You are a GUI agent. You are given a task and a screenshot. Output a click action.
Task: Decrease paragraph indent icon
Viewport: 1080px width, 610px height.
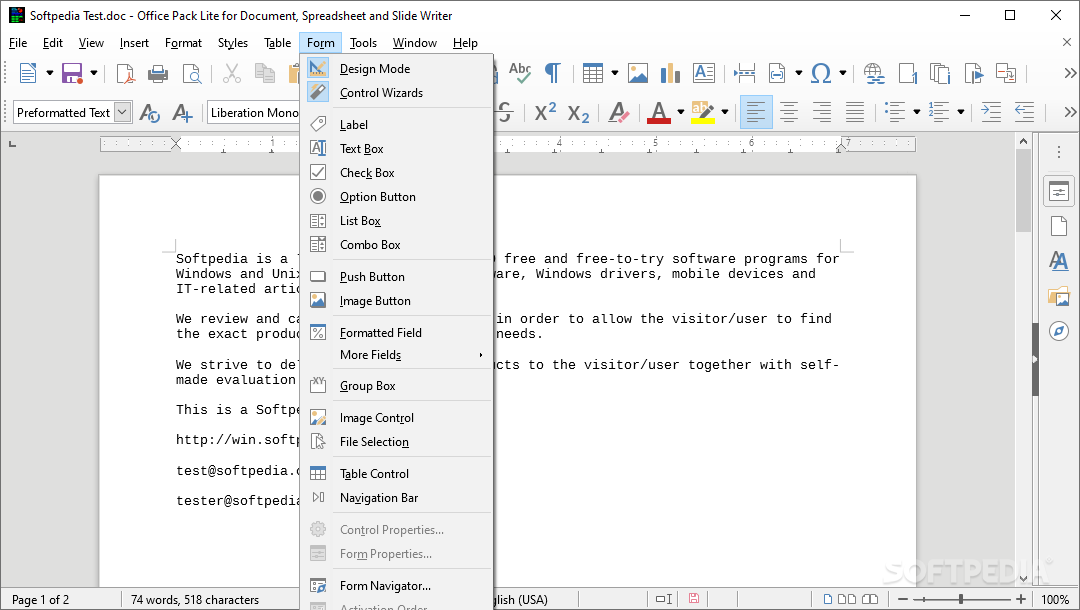click(x=1024, y=112)
